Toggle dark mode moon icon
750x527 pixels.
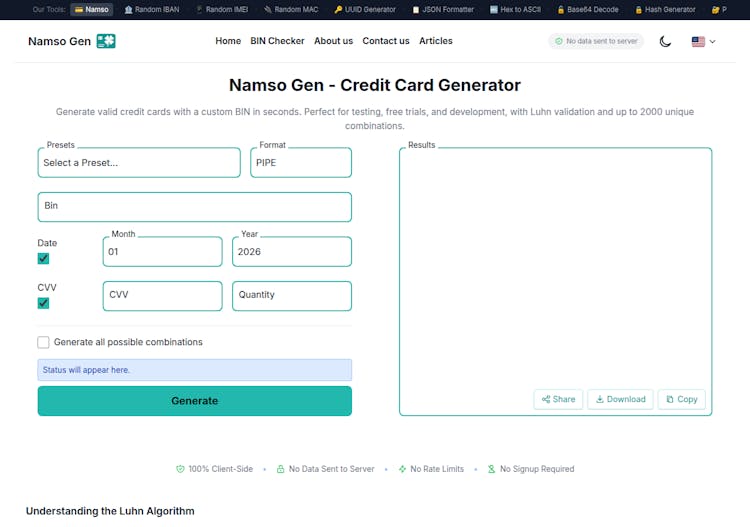pos(665,41)
